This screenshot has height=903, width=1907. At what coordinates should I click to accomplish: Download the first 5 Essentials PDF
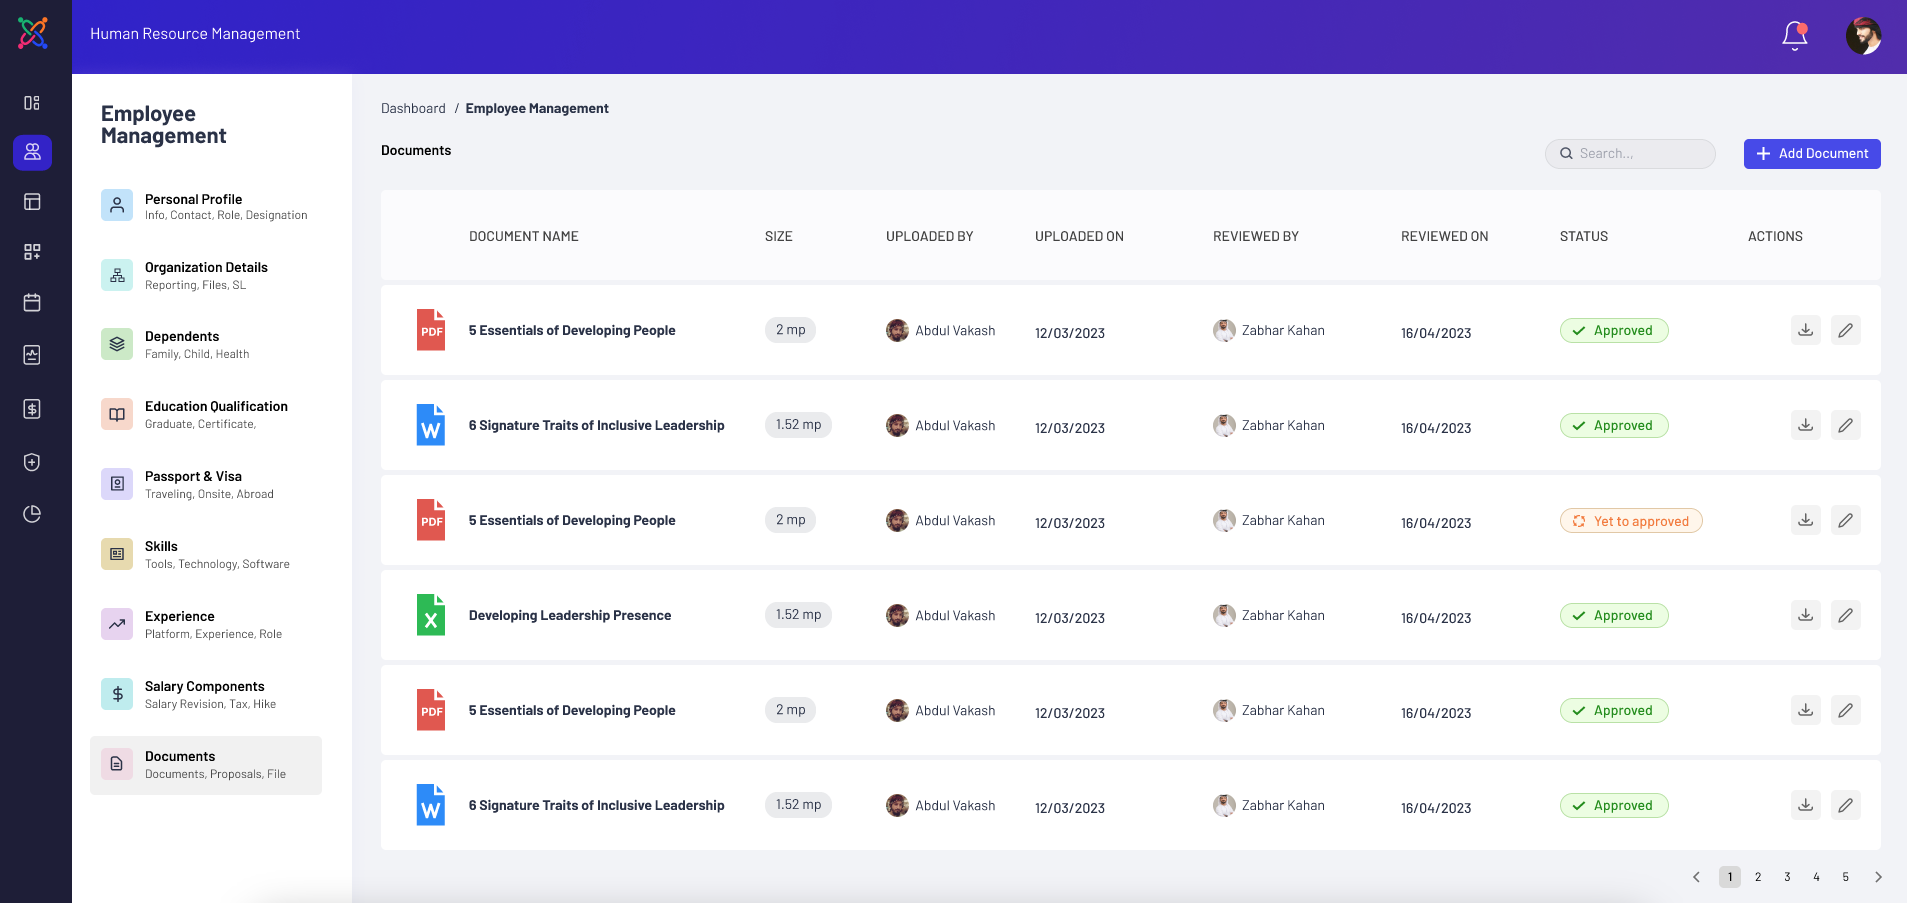tap(1805, 330)
